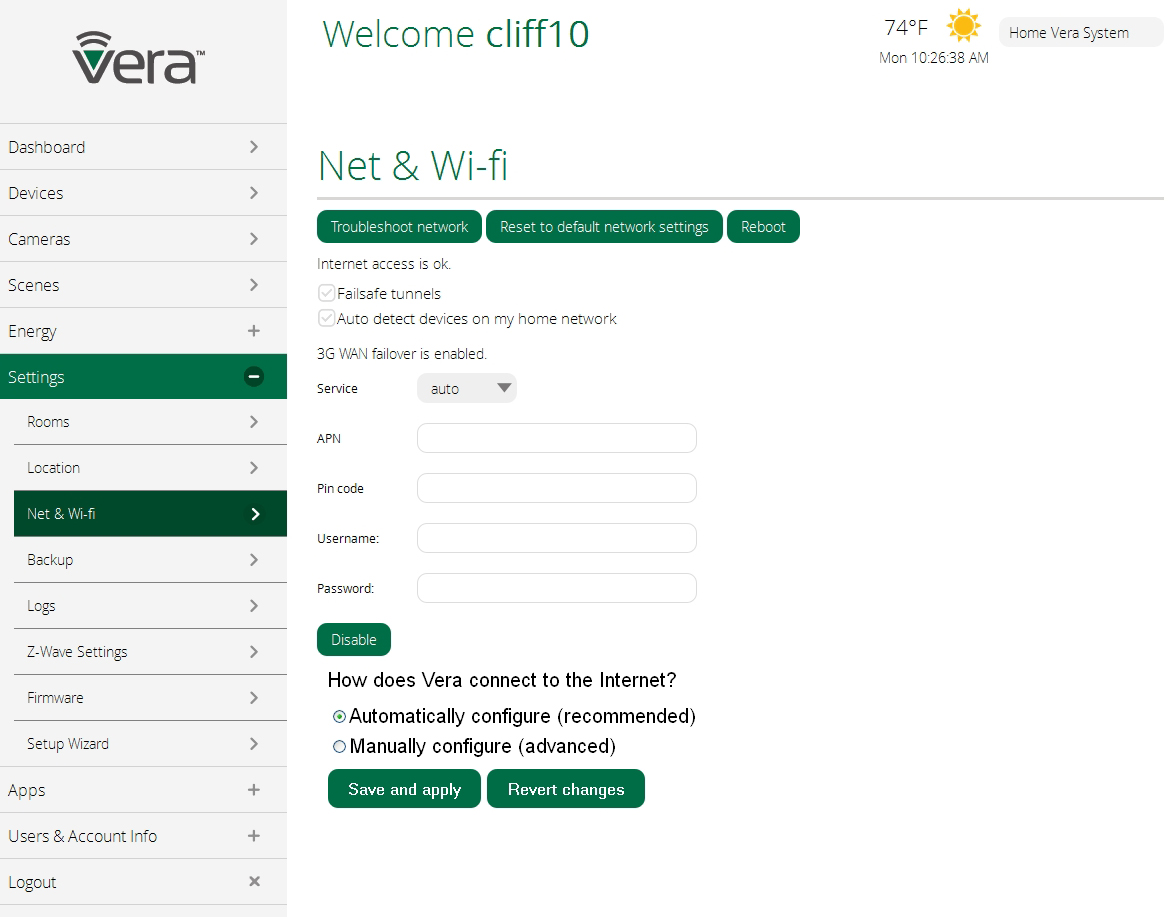The image size is (1169, 917).
Task: Expand Users & Account Info section
Action: coord(254,836)
